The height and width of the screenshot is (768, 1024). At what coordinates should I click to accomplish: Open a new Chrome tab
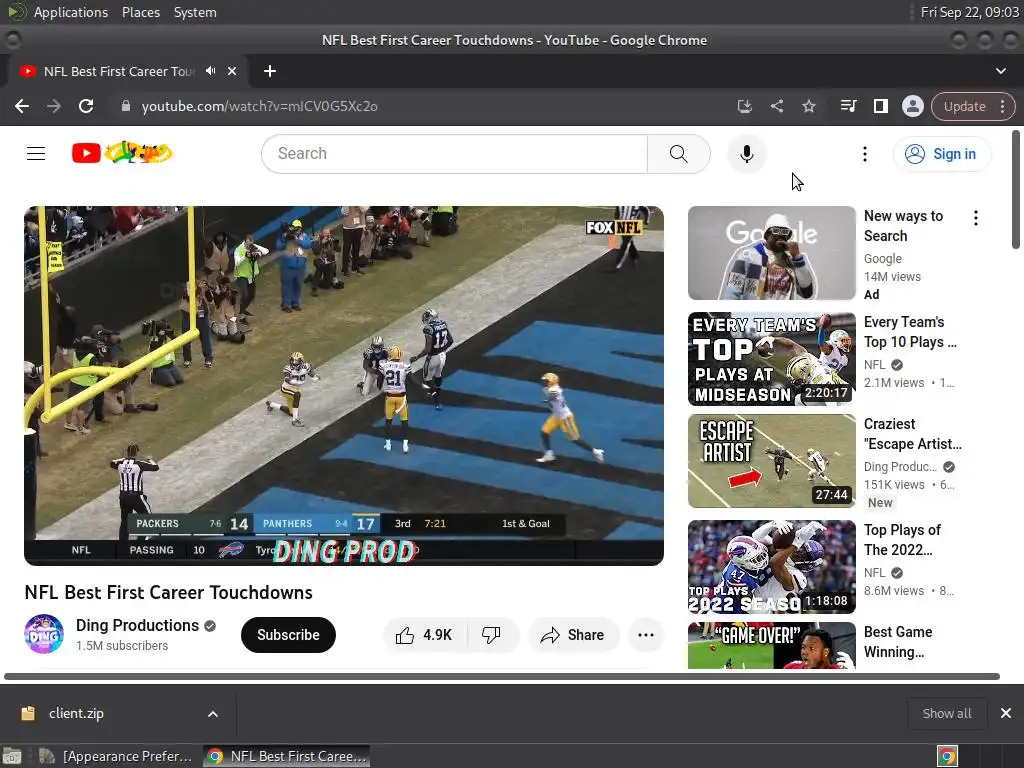tap(270, 71)
